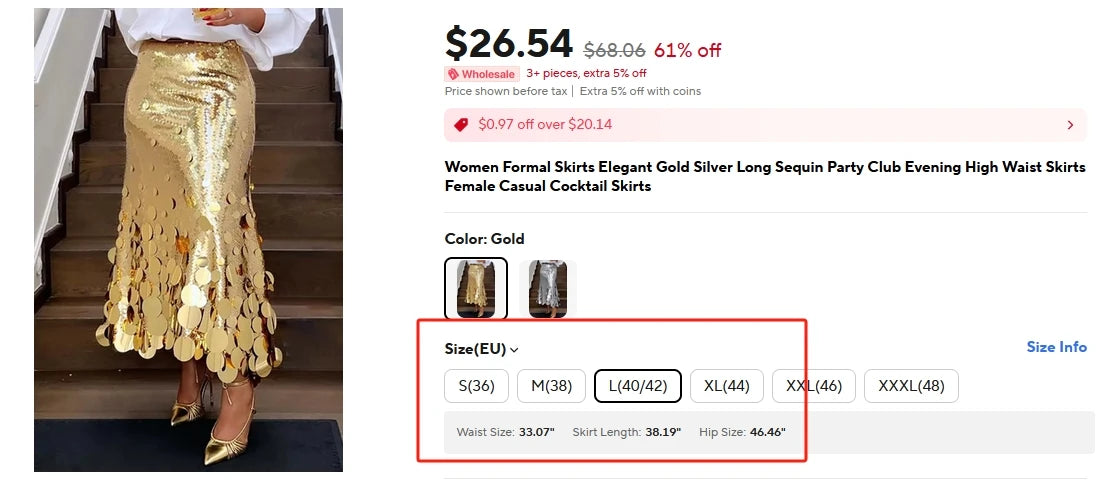Click the "Price shown before tax" note
The height and width of the screenshot is (490, 1110).
point(506,91)
